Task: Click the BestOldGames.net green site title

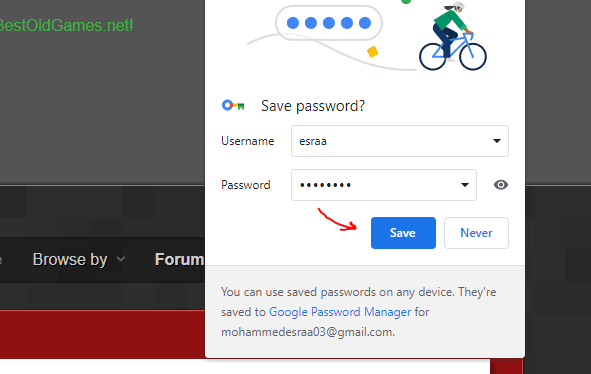Action: pyautogui.click(x=66, y=25)
